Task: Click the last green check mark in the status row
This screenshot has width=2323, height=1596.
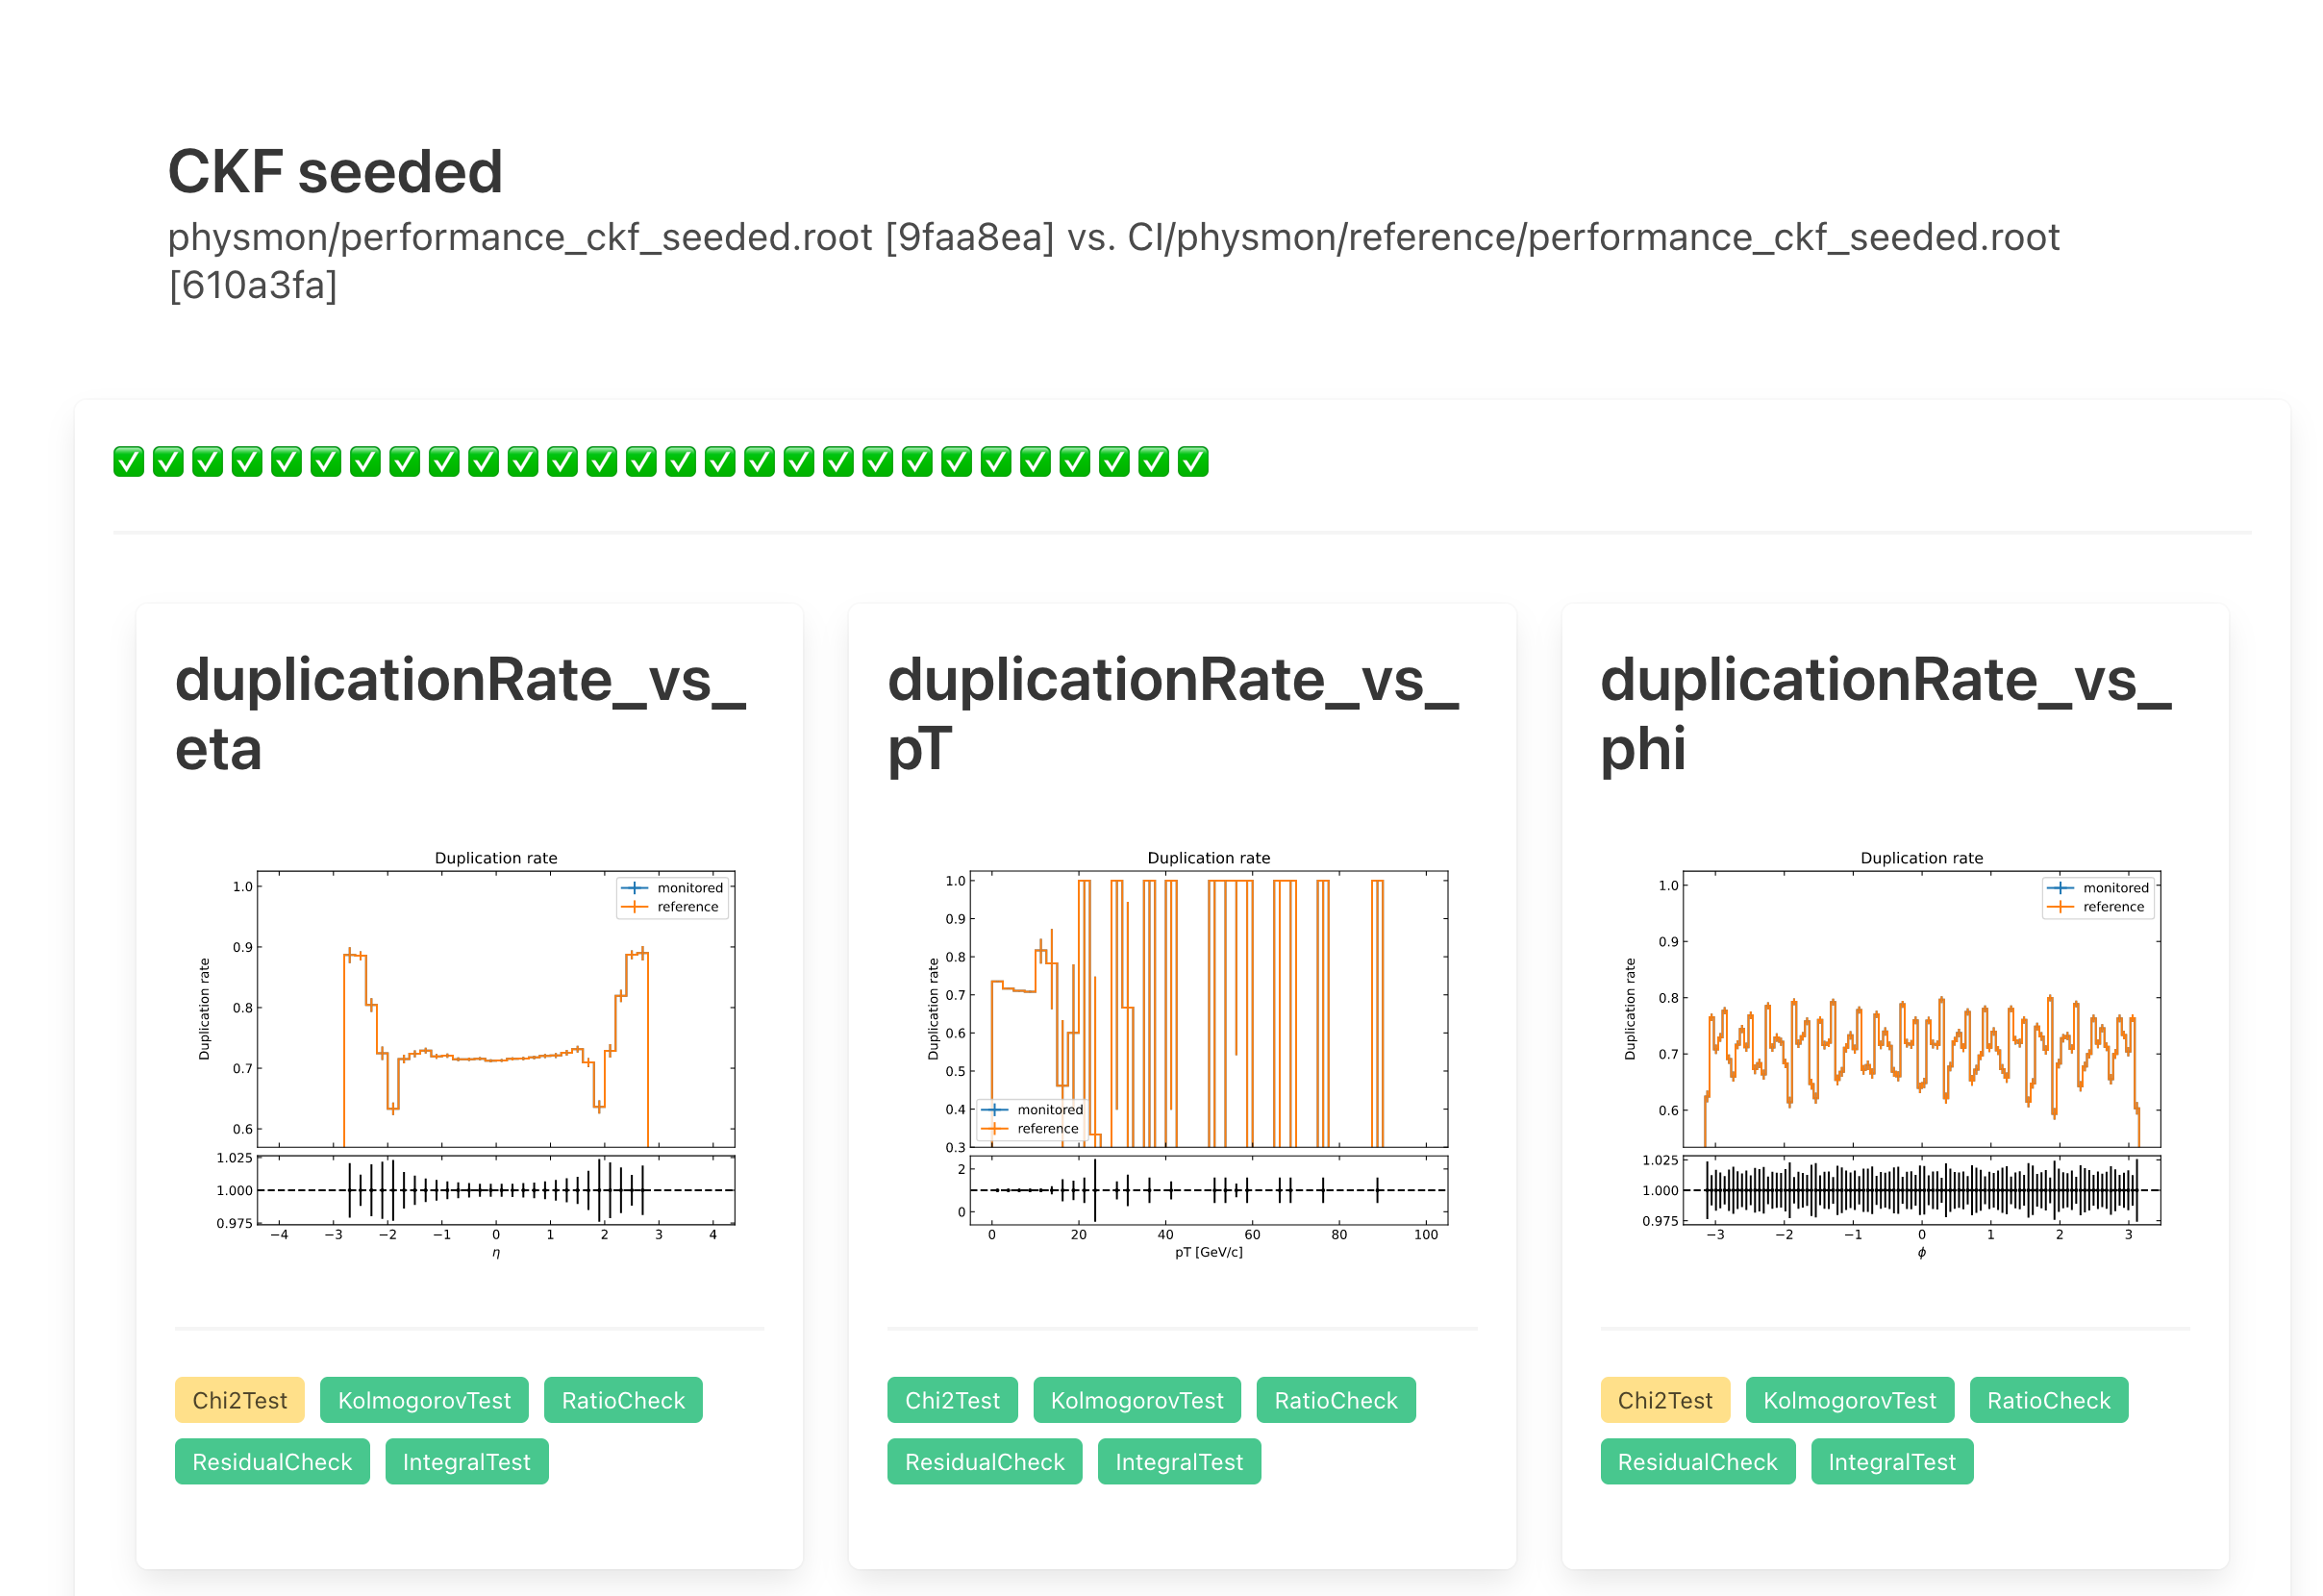Action: pos(1193,462)
